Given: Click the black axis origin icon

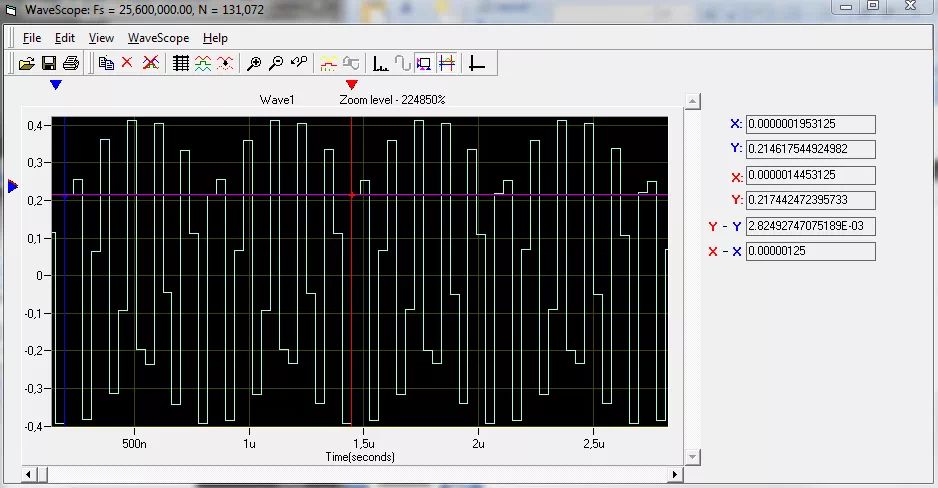Looking at the screenshot, I should [x=476, y=63].
